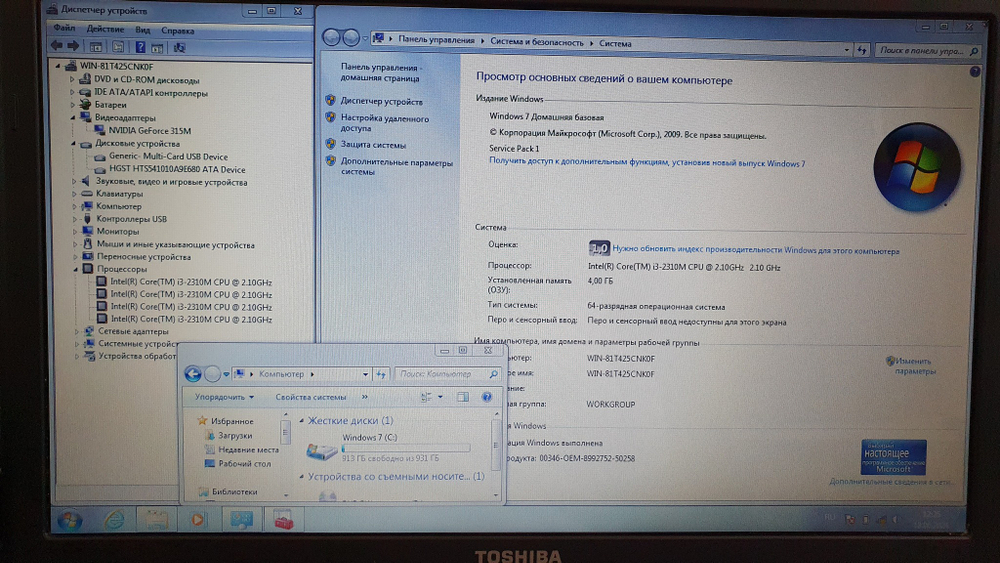
Task: Select Звуковые, видео и игровые устройства
Action: click(172, 182)
